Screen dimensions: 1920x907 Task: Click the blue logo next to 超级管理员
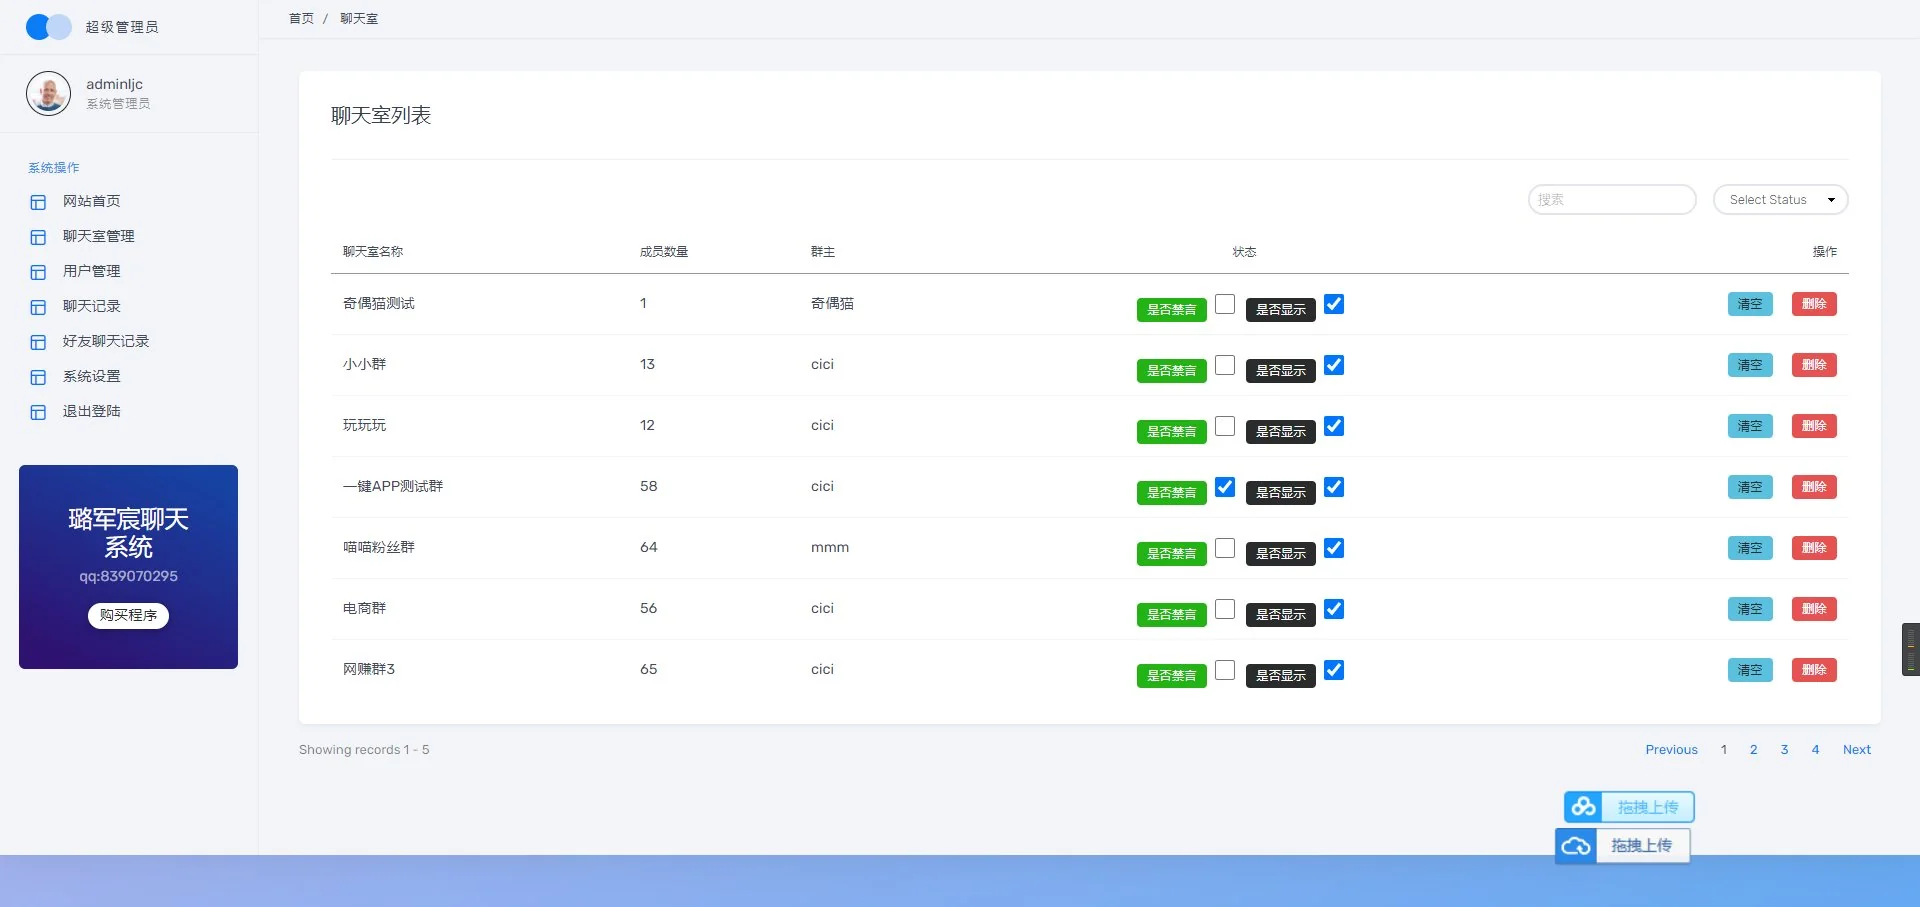(x=48, y=27)
